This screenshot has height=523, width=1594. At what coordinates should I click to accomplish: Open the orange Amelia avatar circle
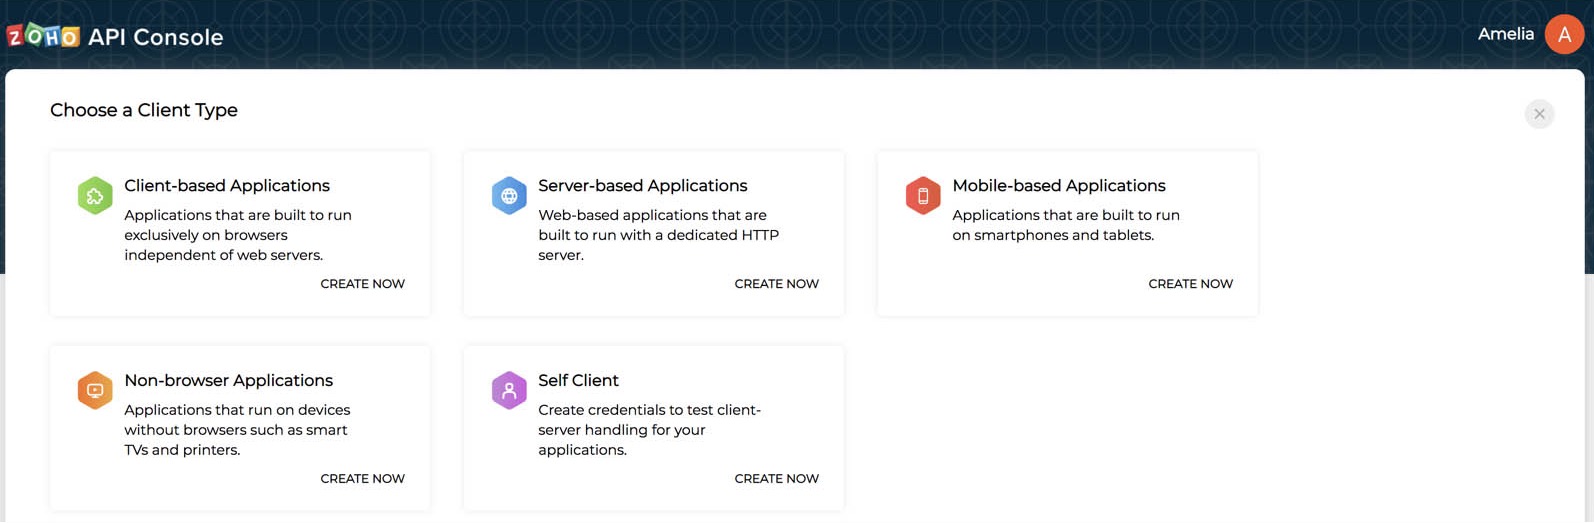(x=1564, y=34)
